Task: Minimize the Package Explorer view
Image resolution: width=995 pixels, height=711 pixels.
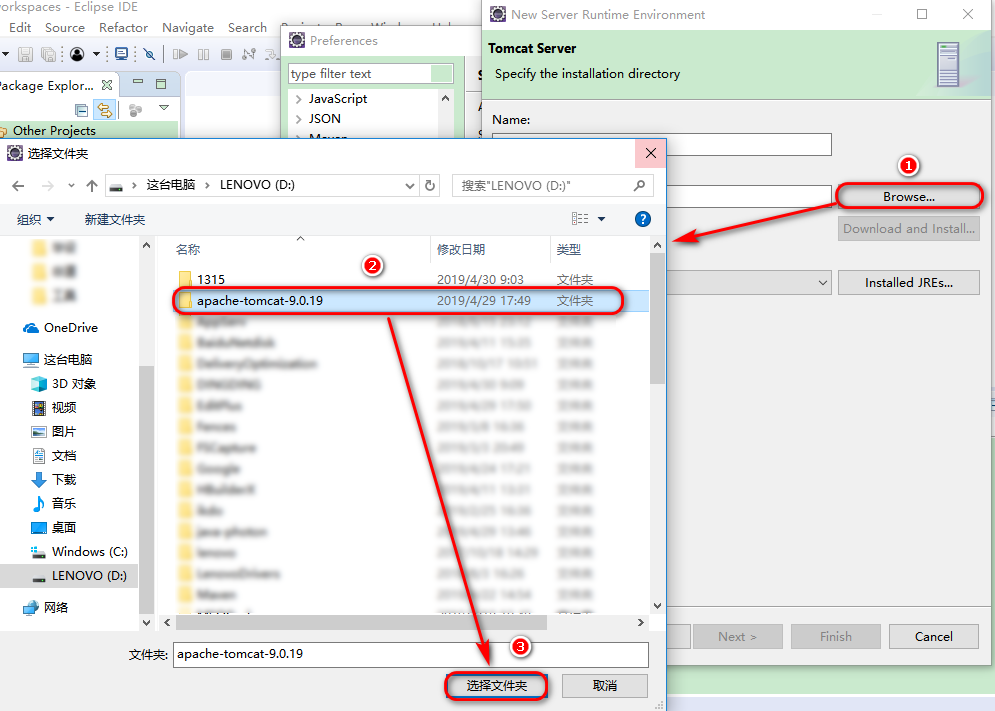Action: [138, 83]
